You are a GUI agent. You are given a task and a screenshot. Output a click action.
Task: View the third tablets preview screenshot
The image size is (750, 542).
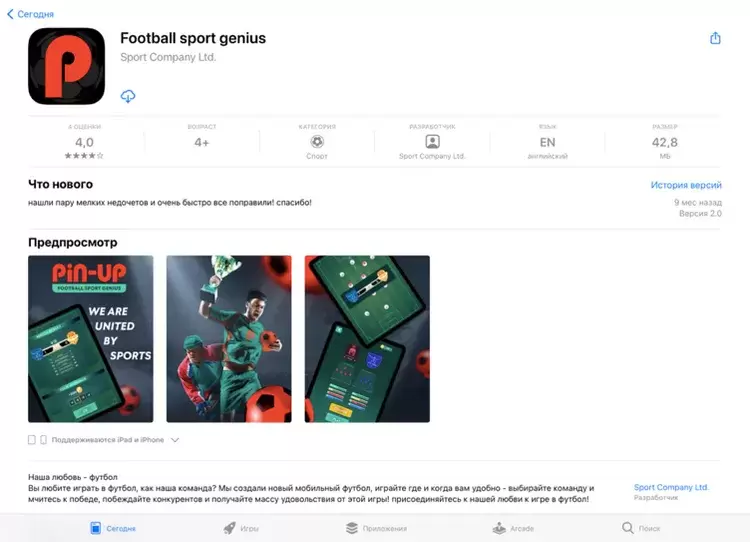tap(367, 339)
